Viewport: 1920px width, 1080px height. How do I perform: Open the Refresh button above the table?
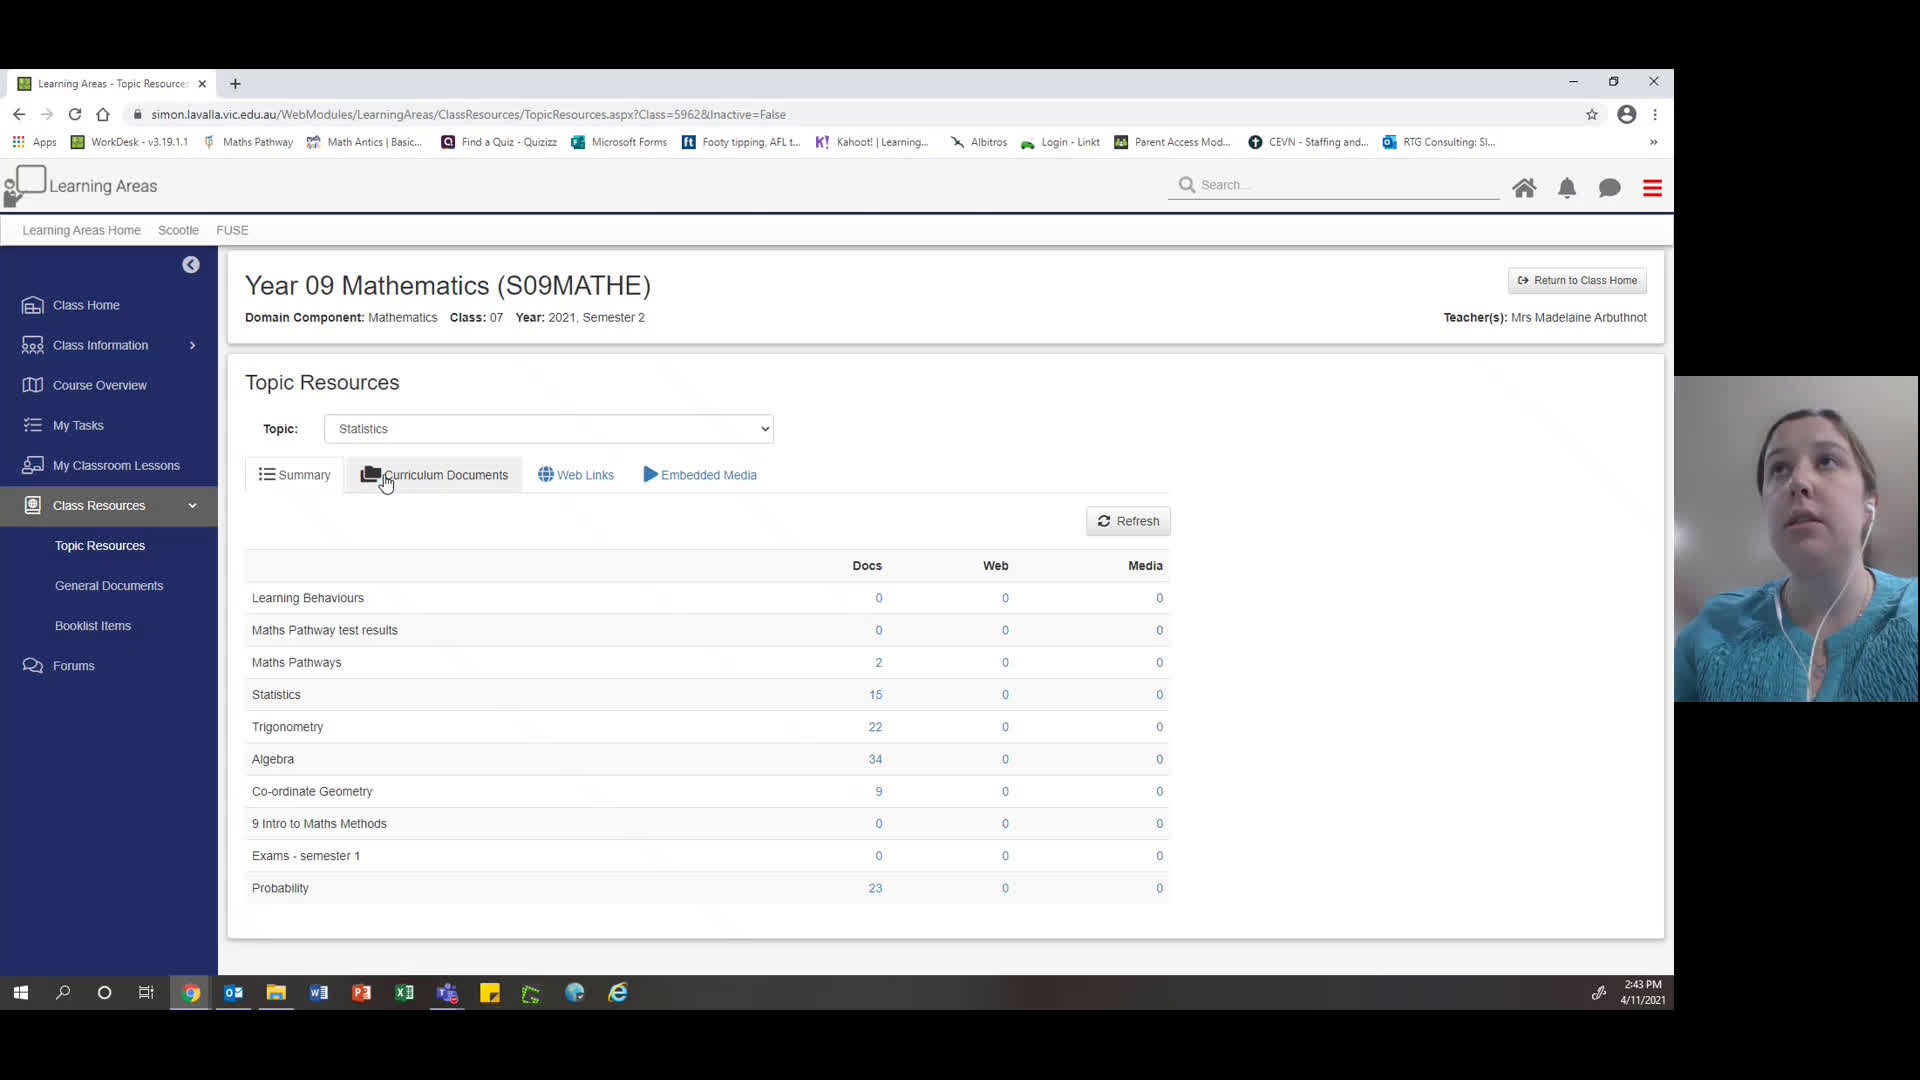[1127, 520]
